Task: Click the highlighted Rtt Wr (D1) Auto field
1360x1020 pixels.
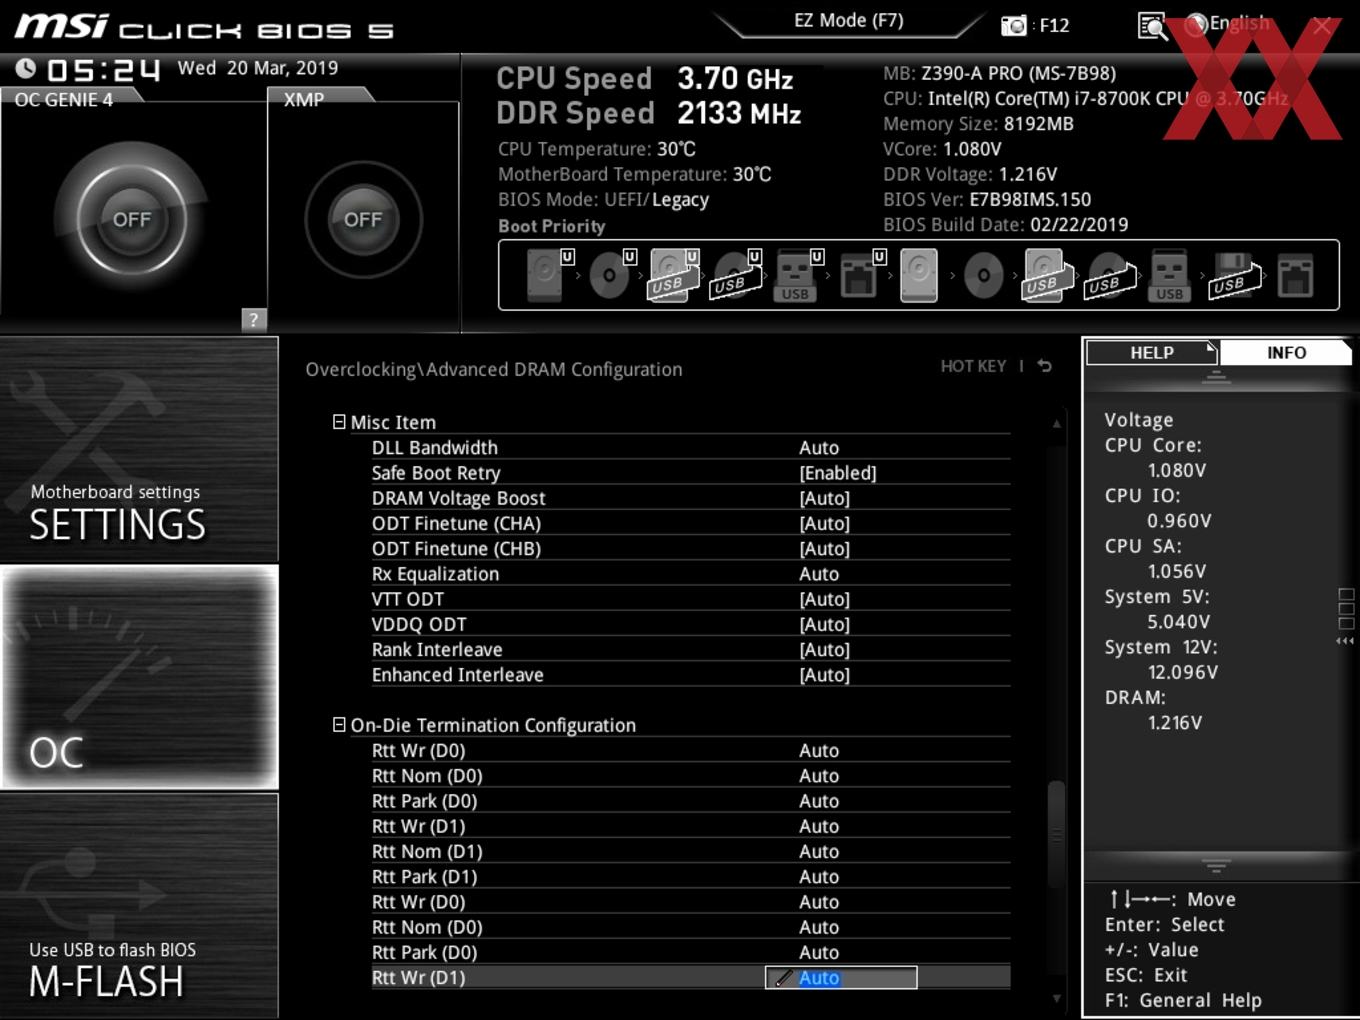Action: pos(841,978)
